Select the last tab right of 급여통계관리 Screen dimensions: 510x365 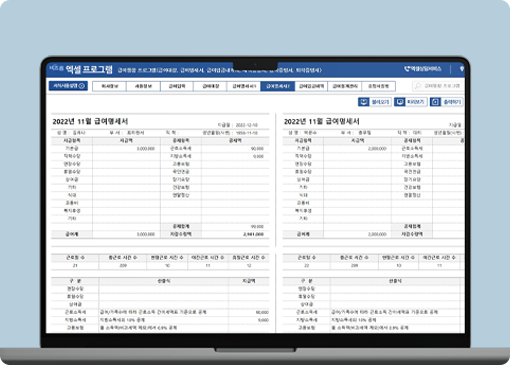[x=378, y=86]
